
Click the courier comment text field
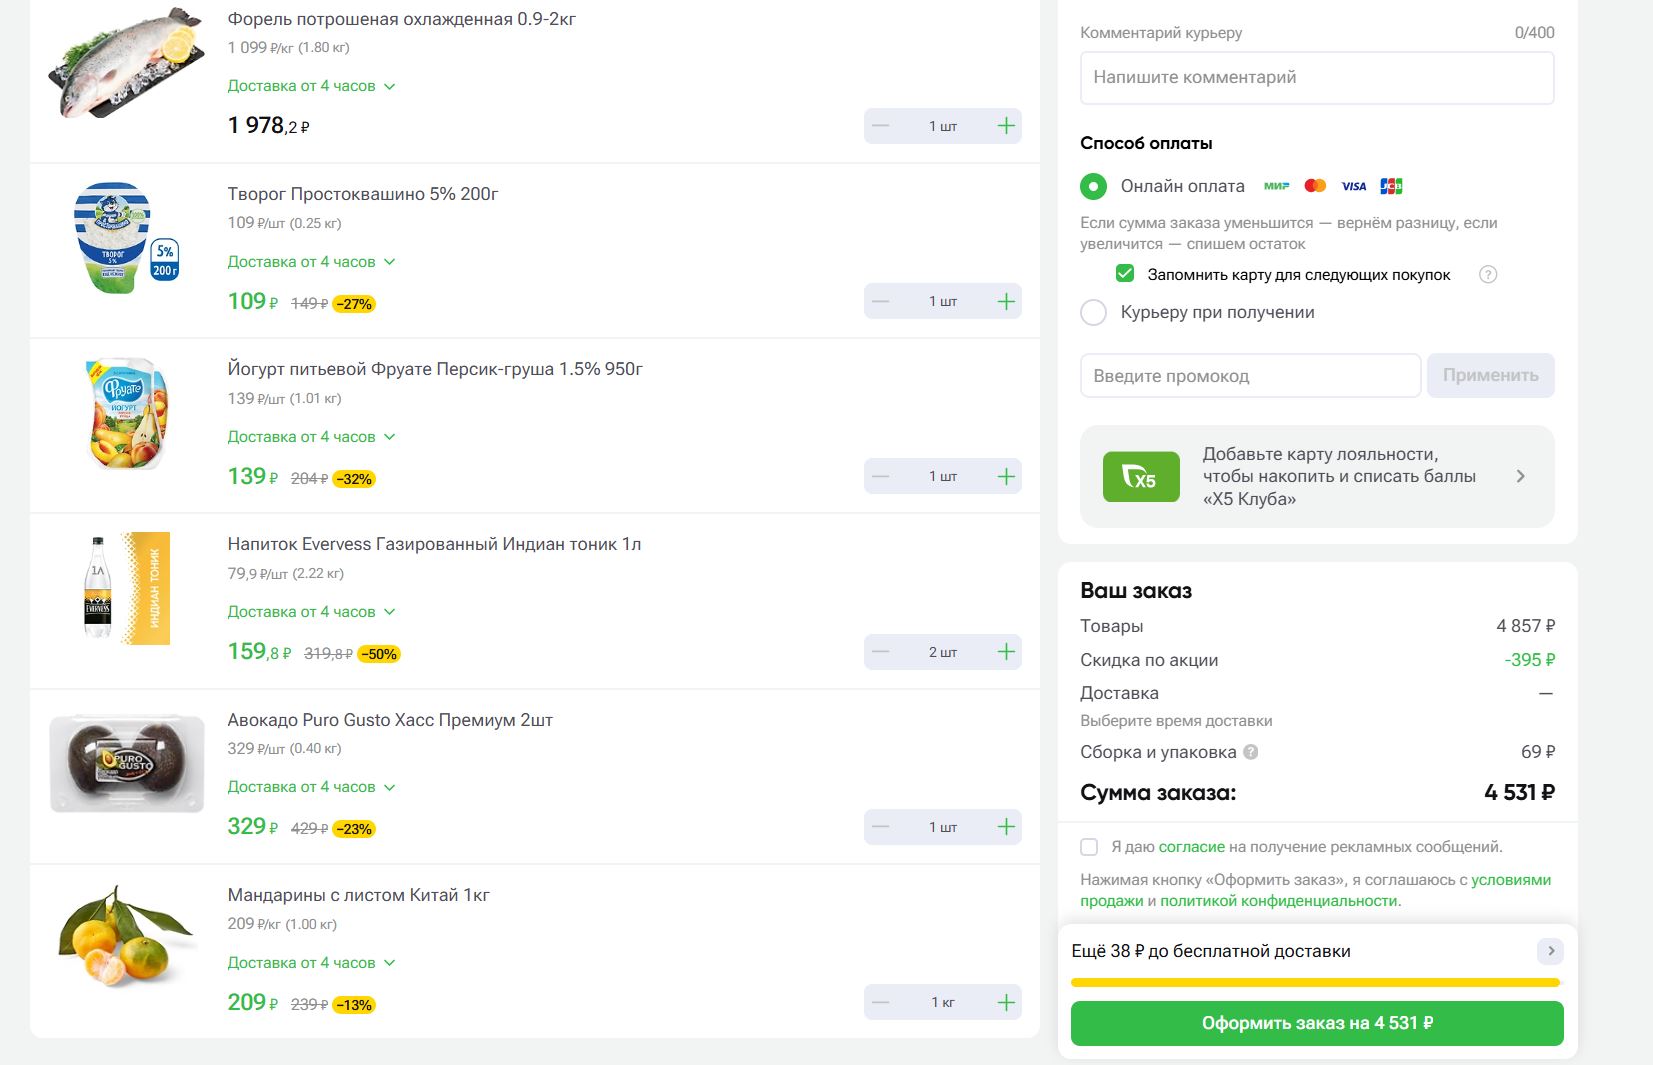pyautogui.click(x=1316, y=78)
